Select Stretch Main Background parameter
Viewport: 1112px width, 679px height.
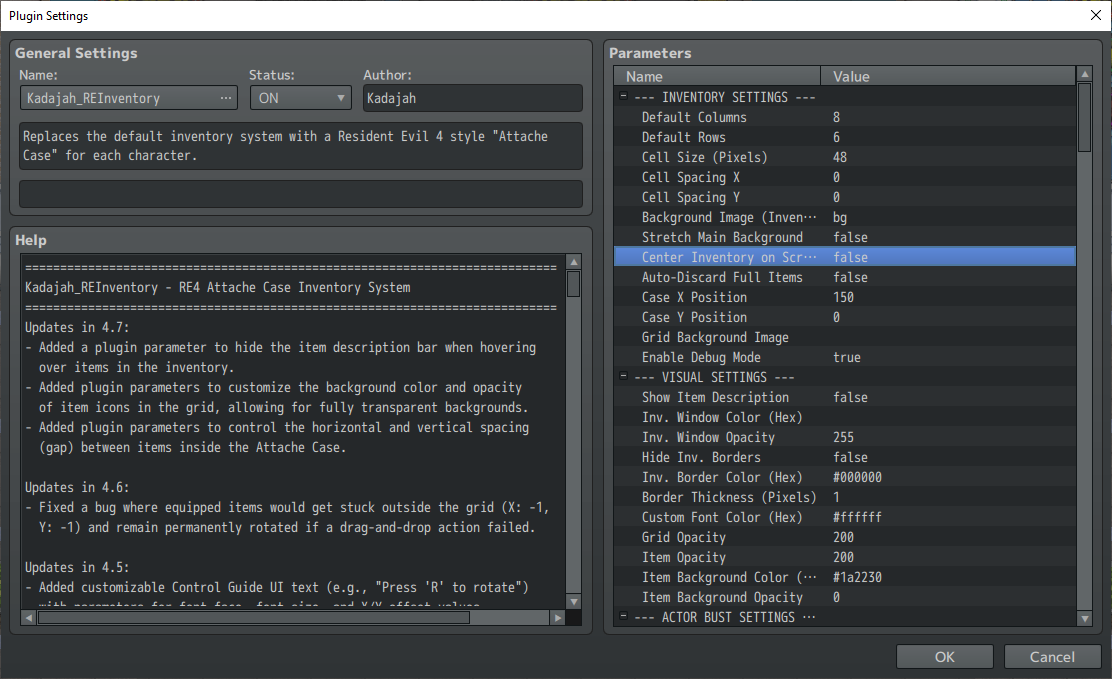click(x=845, y=237)
